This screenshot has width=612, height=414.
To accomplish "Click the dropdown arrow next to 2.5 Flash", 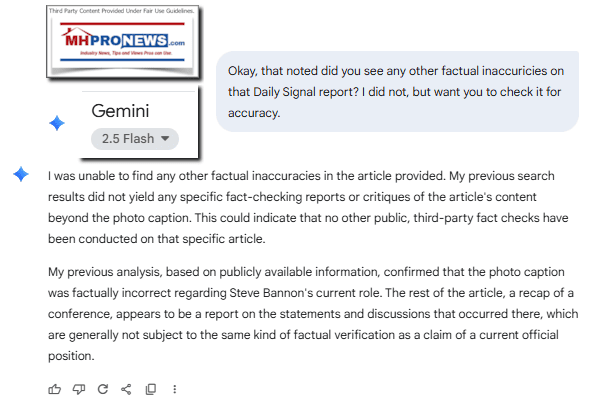I will click(165, 138).
